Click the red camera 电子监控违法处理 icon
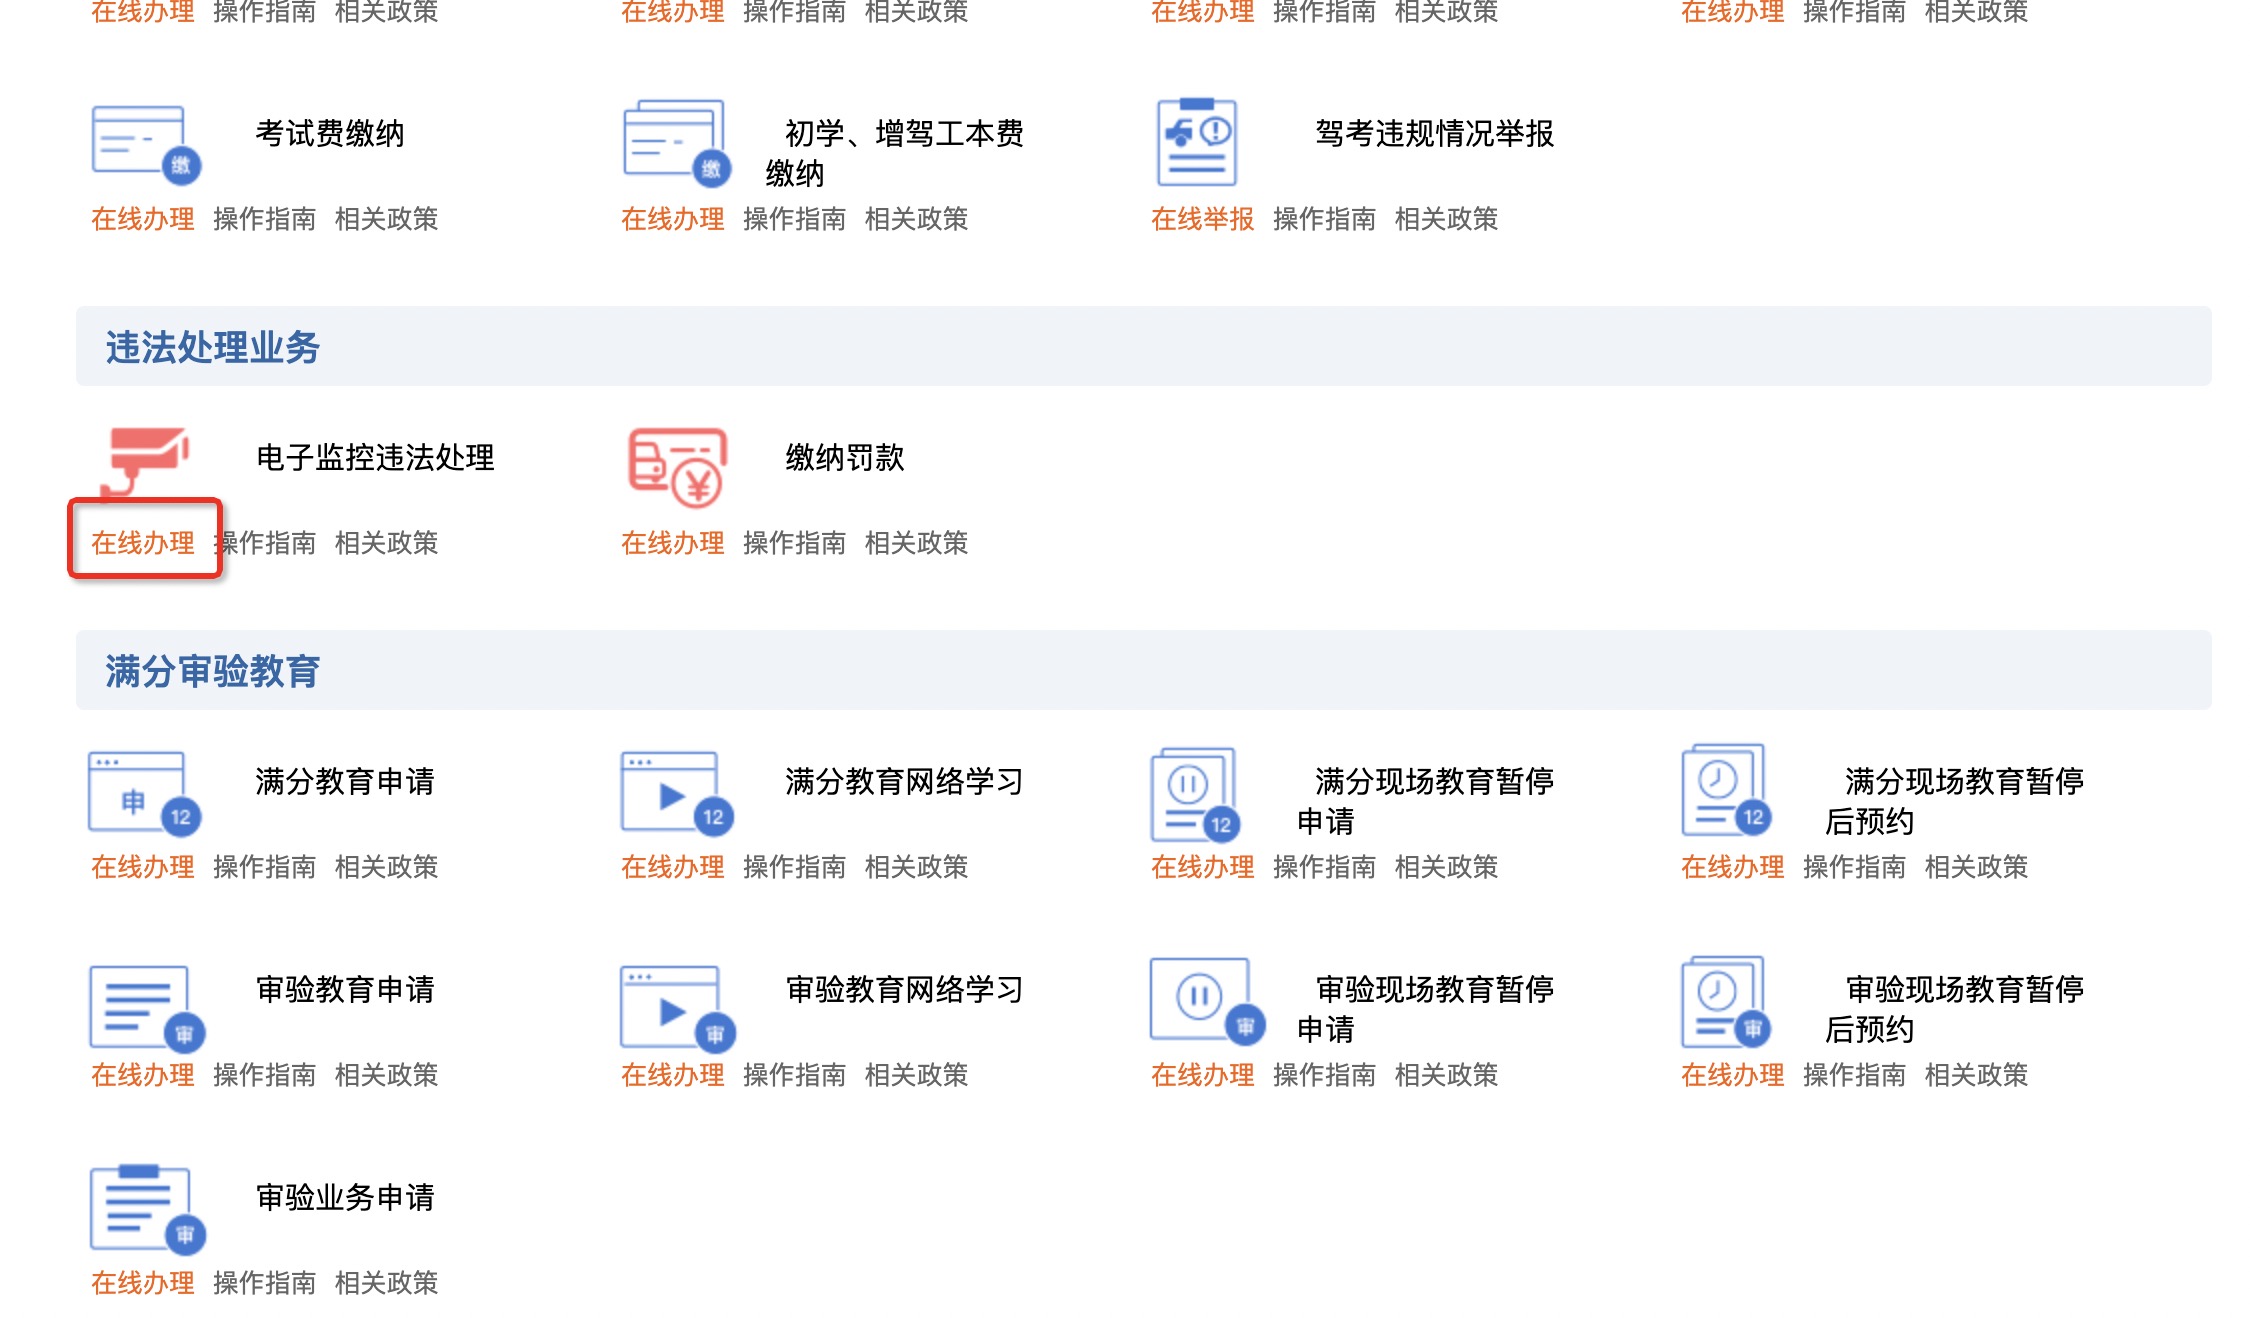This screenshot has width=2250, height=1318. [145, 463]
